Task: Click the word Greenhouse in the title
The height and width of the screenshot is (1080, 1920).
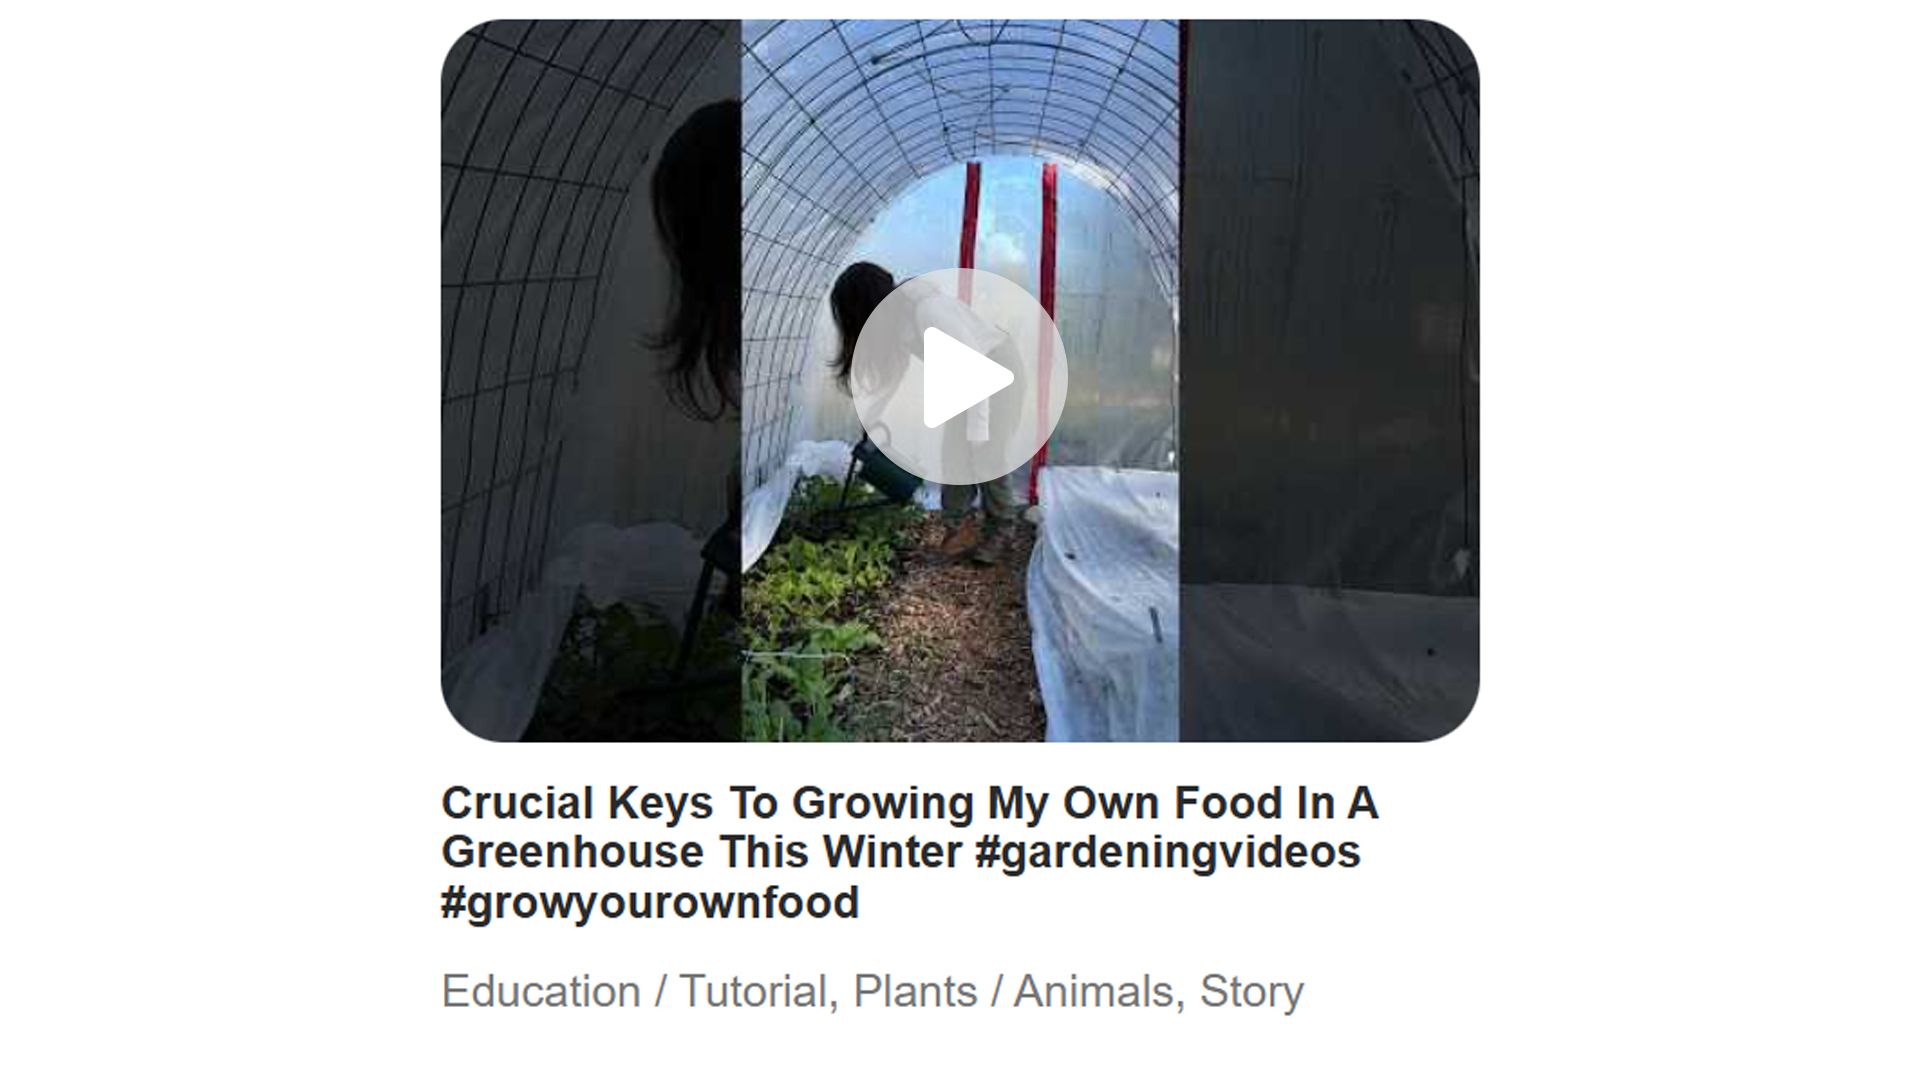Action: [x=573, y=852]
